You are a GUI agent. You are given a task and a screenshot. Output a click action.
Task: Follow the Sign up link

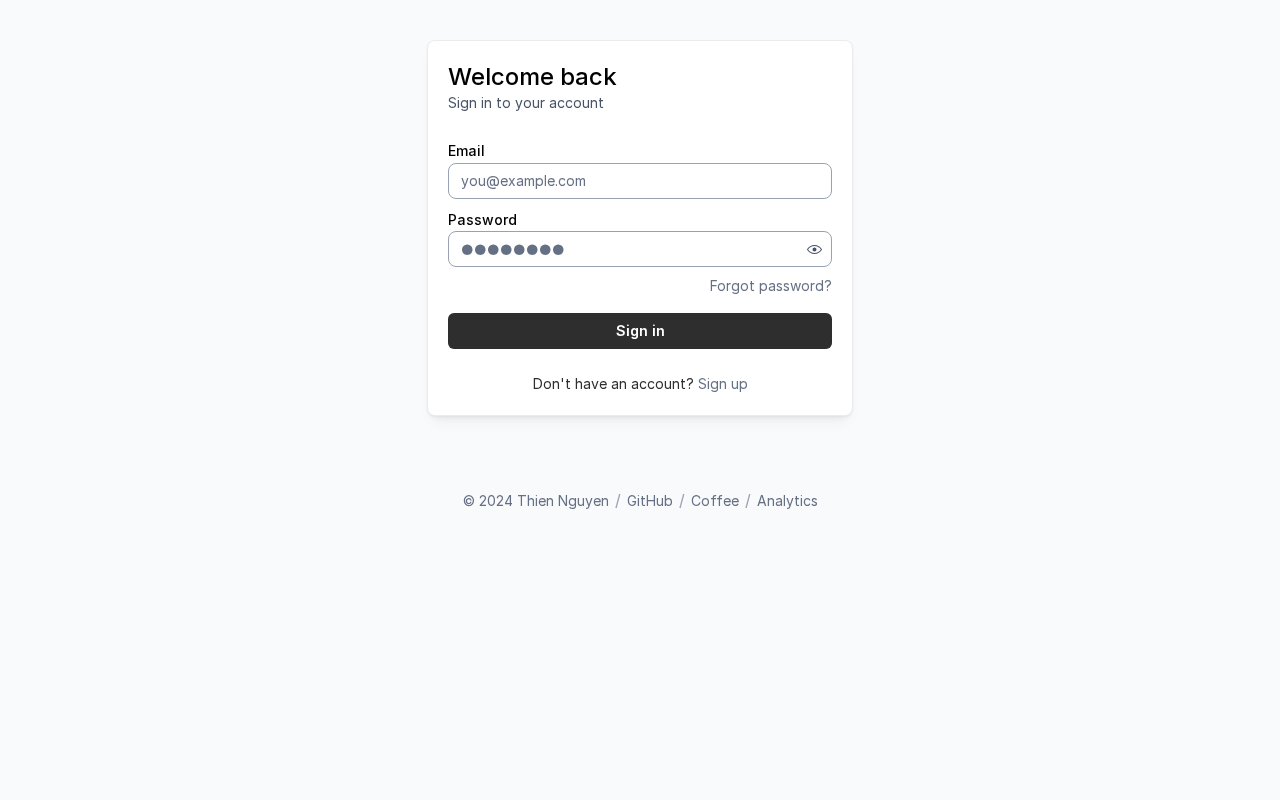pyautogui.click(x=722, y=384)
